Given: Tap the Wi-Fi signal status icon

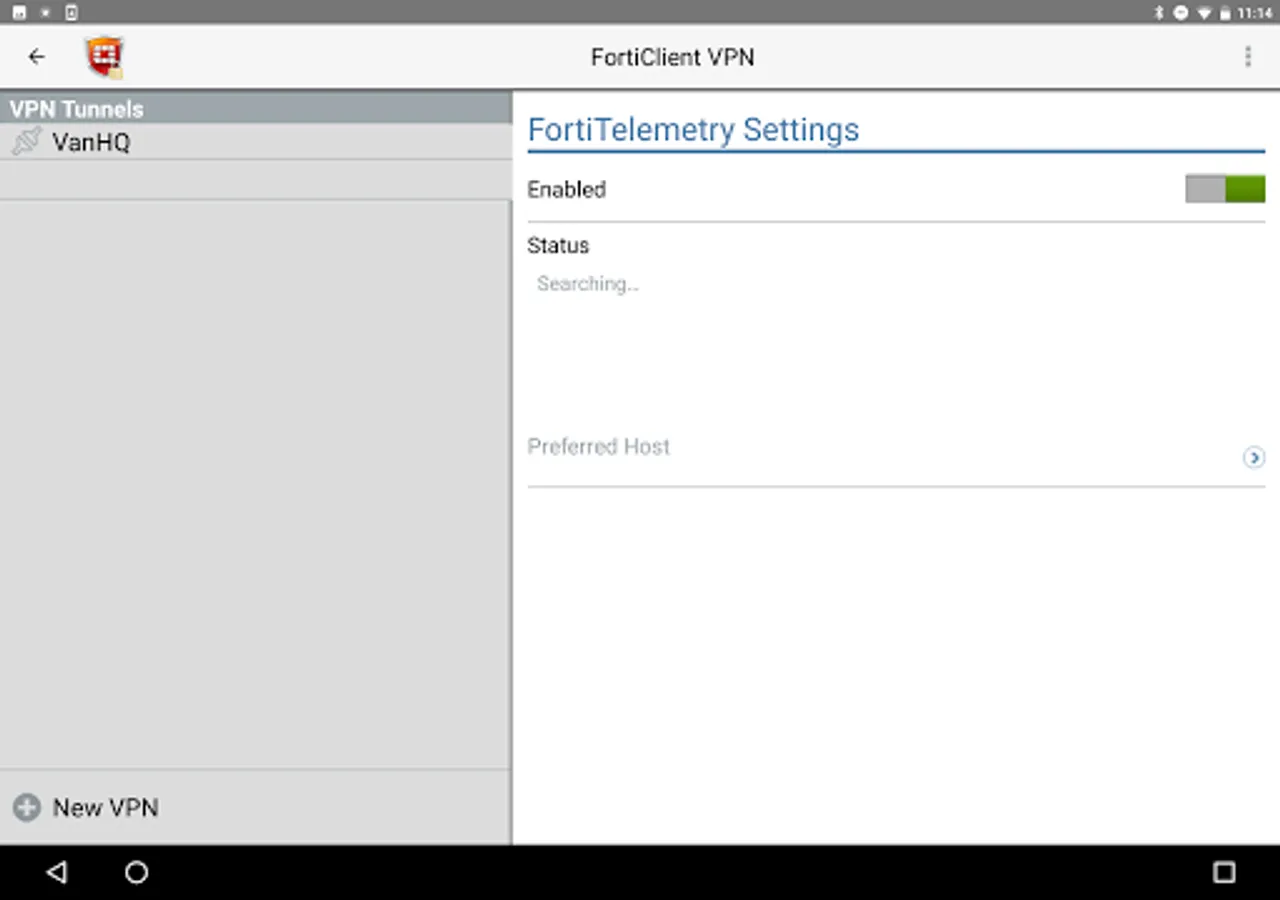Looking at the screenshot, I should click(1204, 13).
